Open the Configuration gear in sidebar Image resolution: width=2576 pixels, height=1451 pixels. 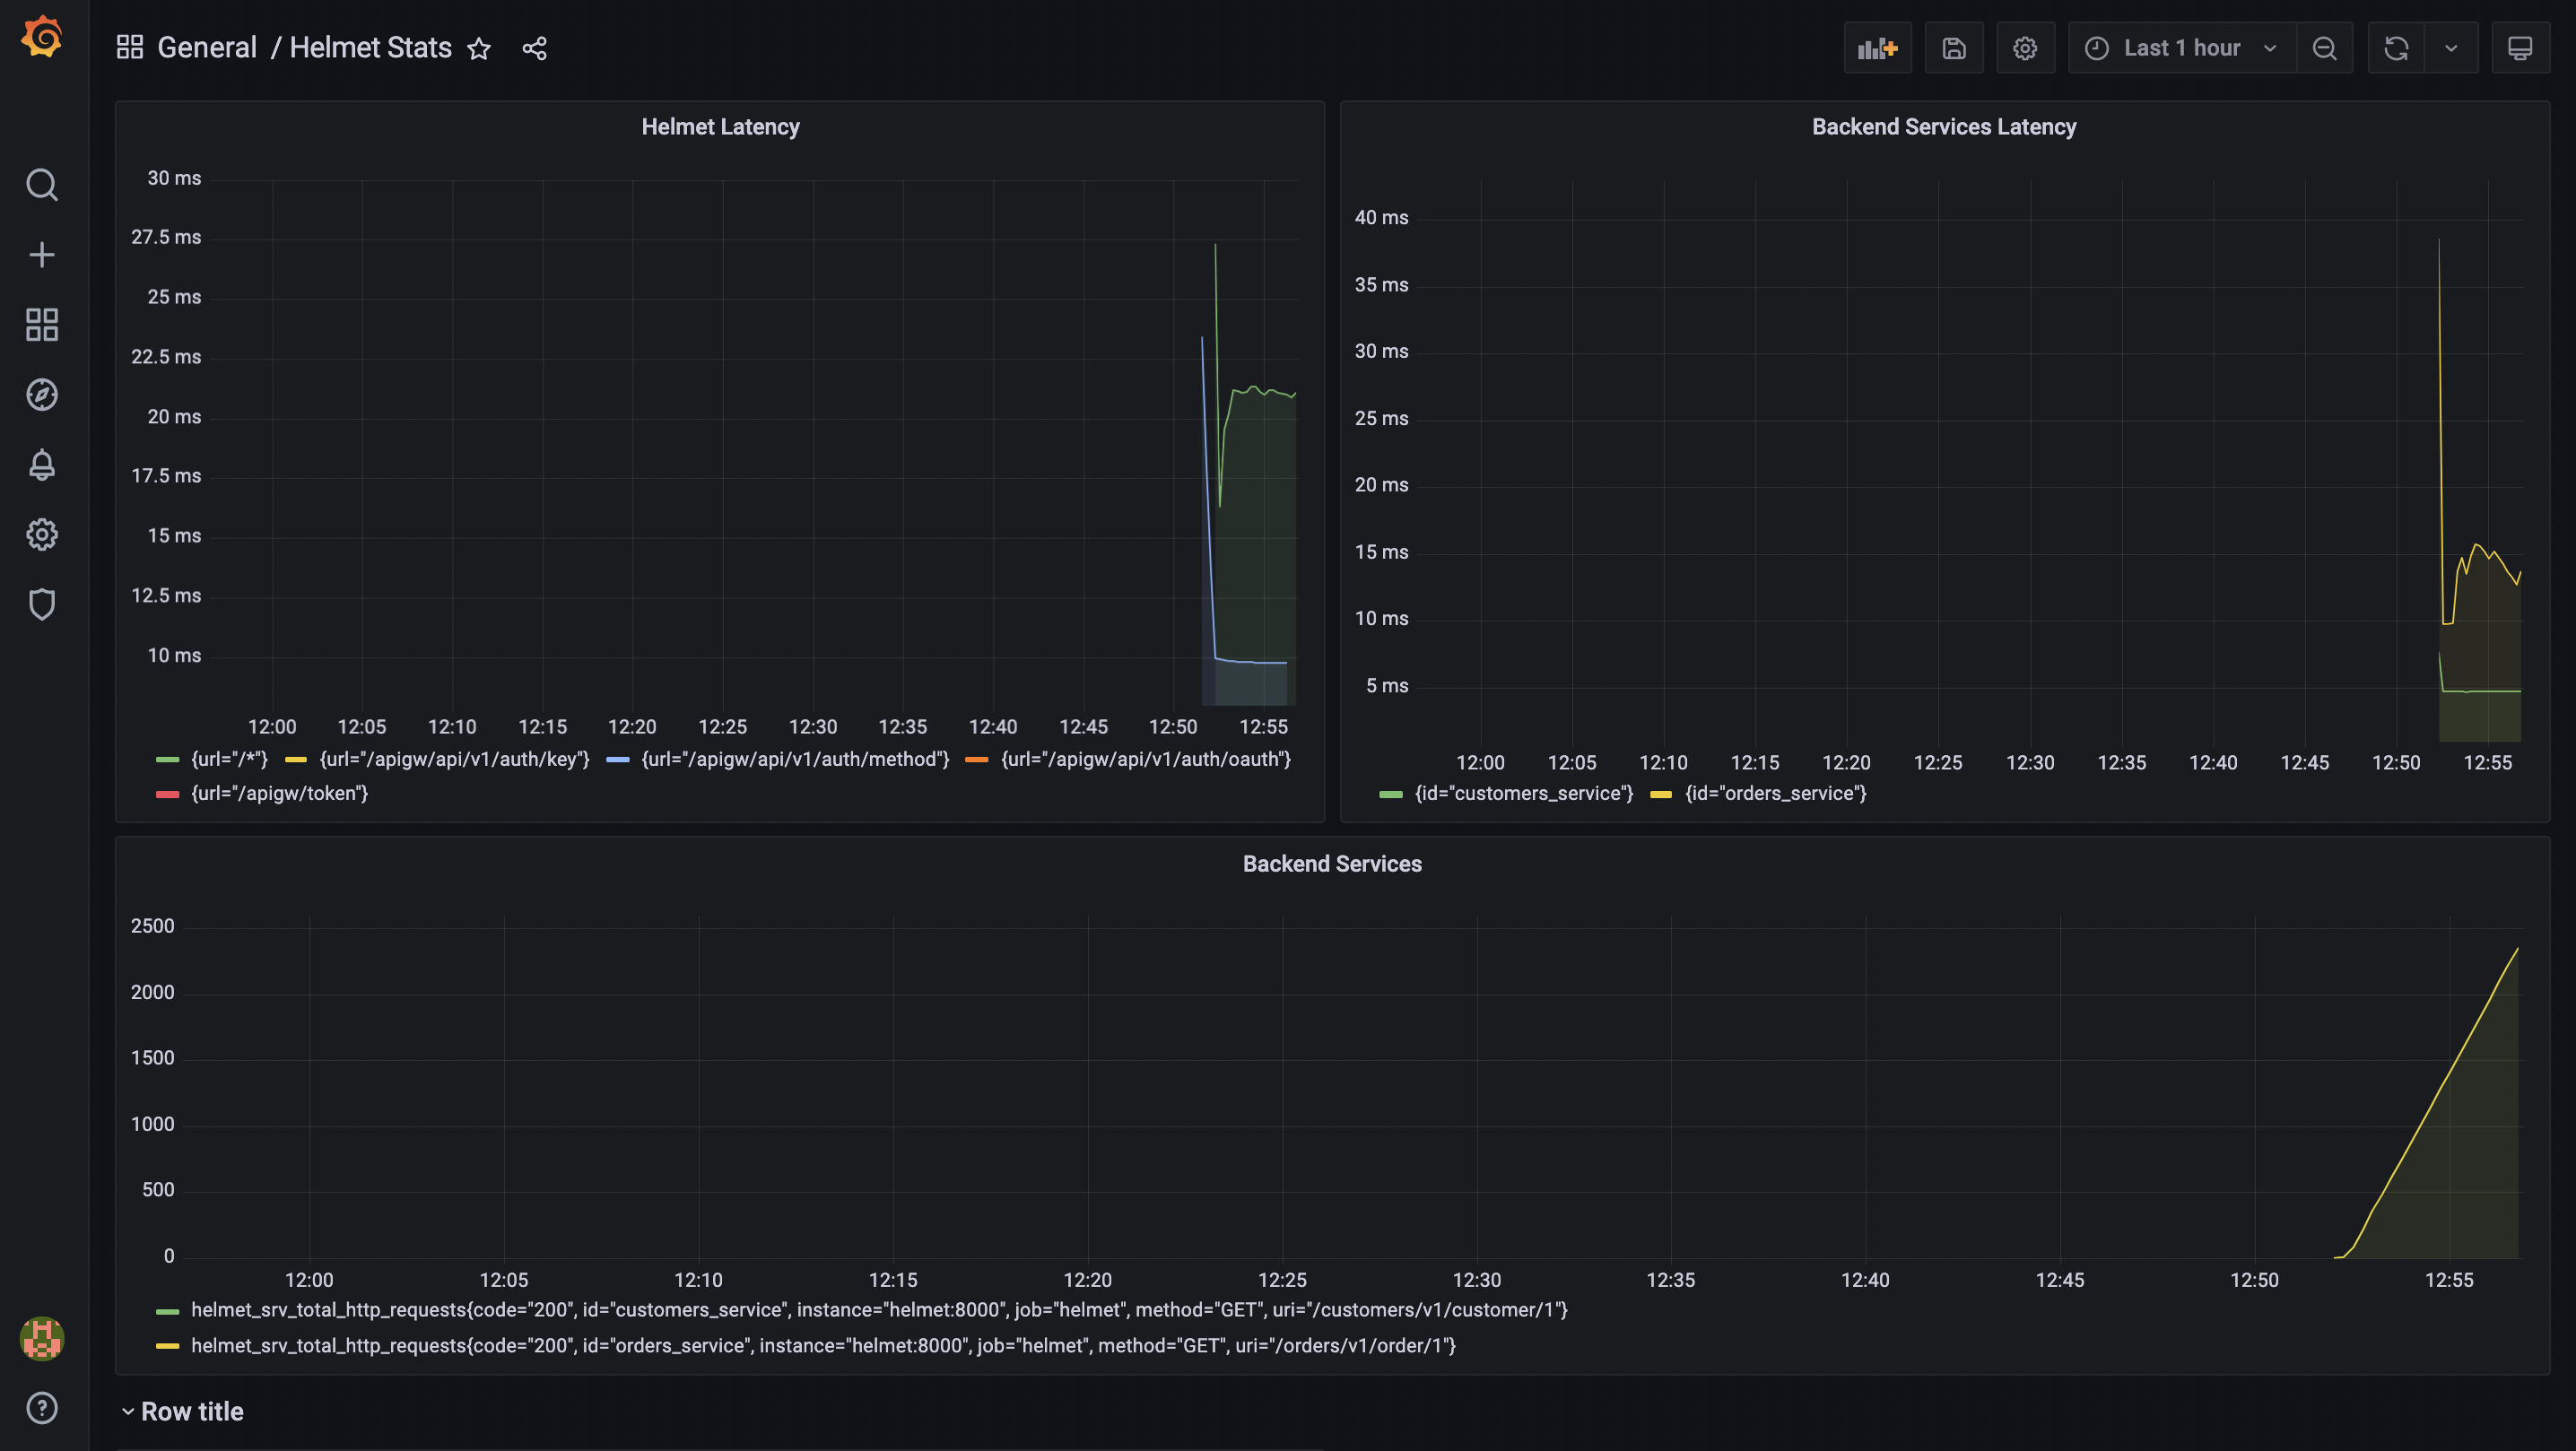(x=42, y=535)
